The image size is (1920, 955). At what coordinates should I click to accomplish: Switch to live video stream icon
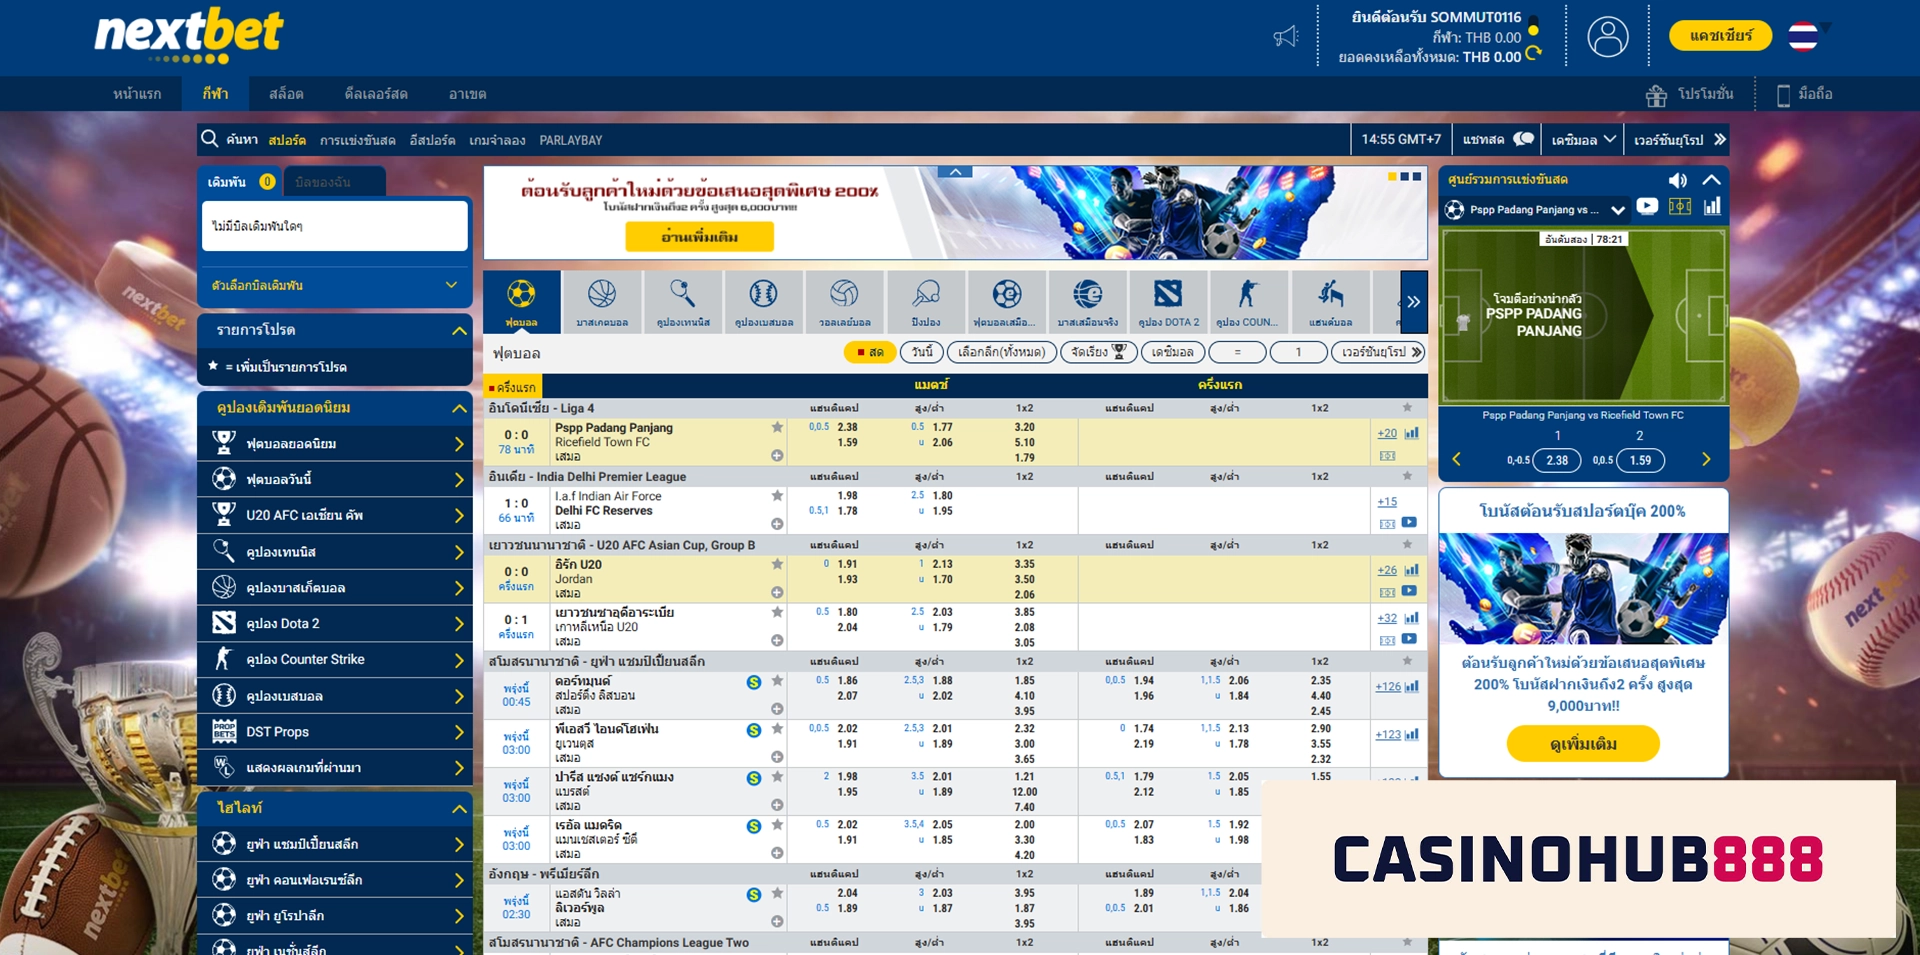pyautogui.click(x=1647, y=207)
